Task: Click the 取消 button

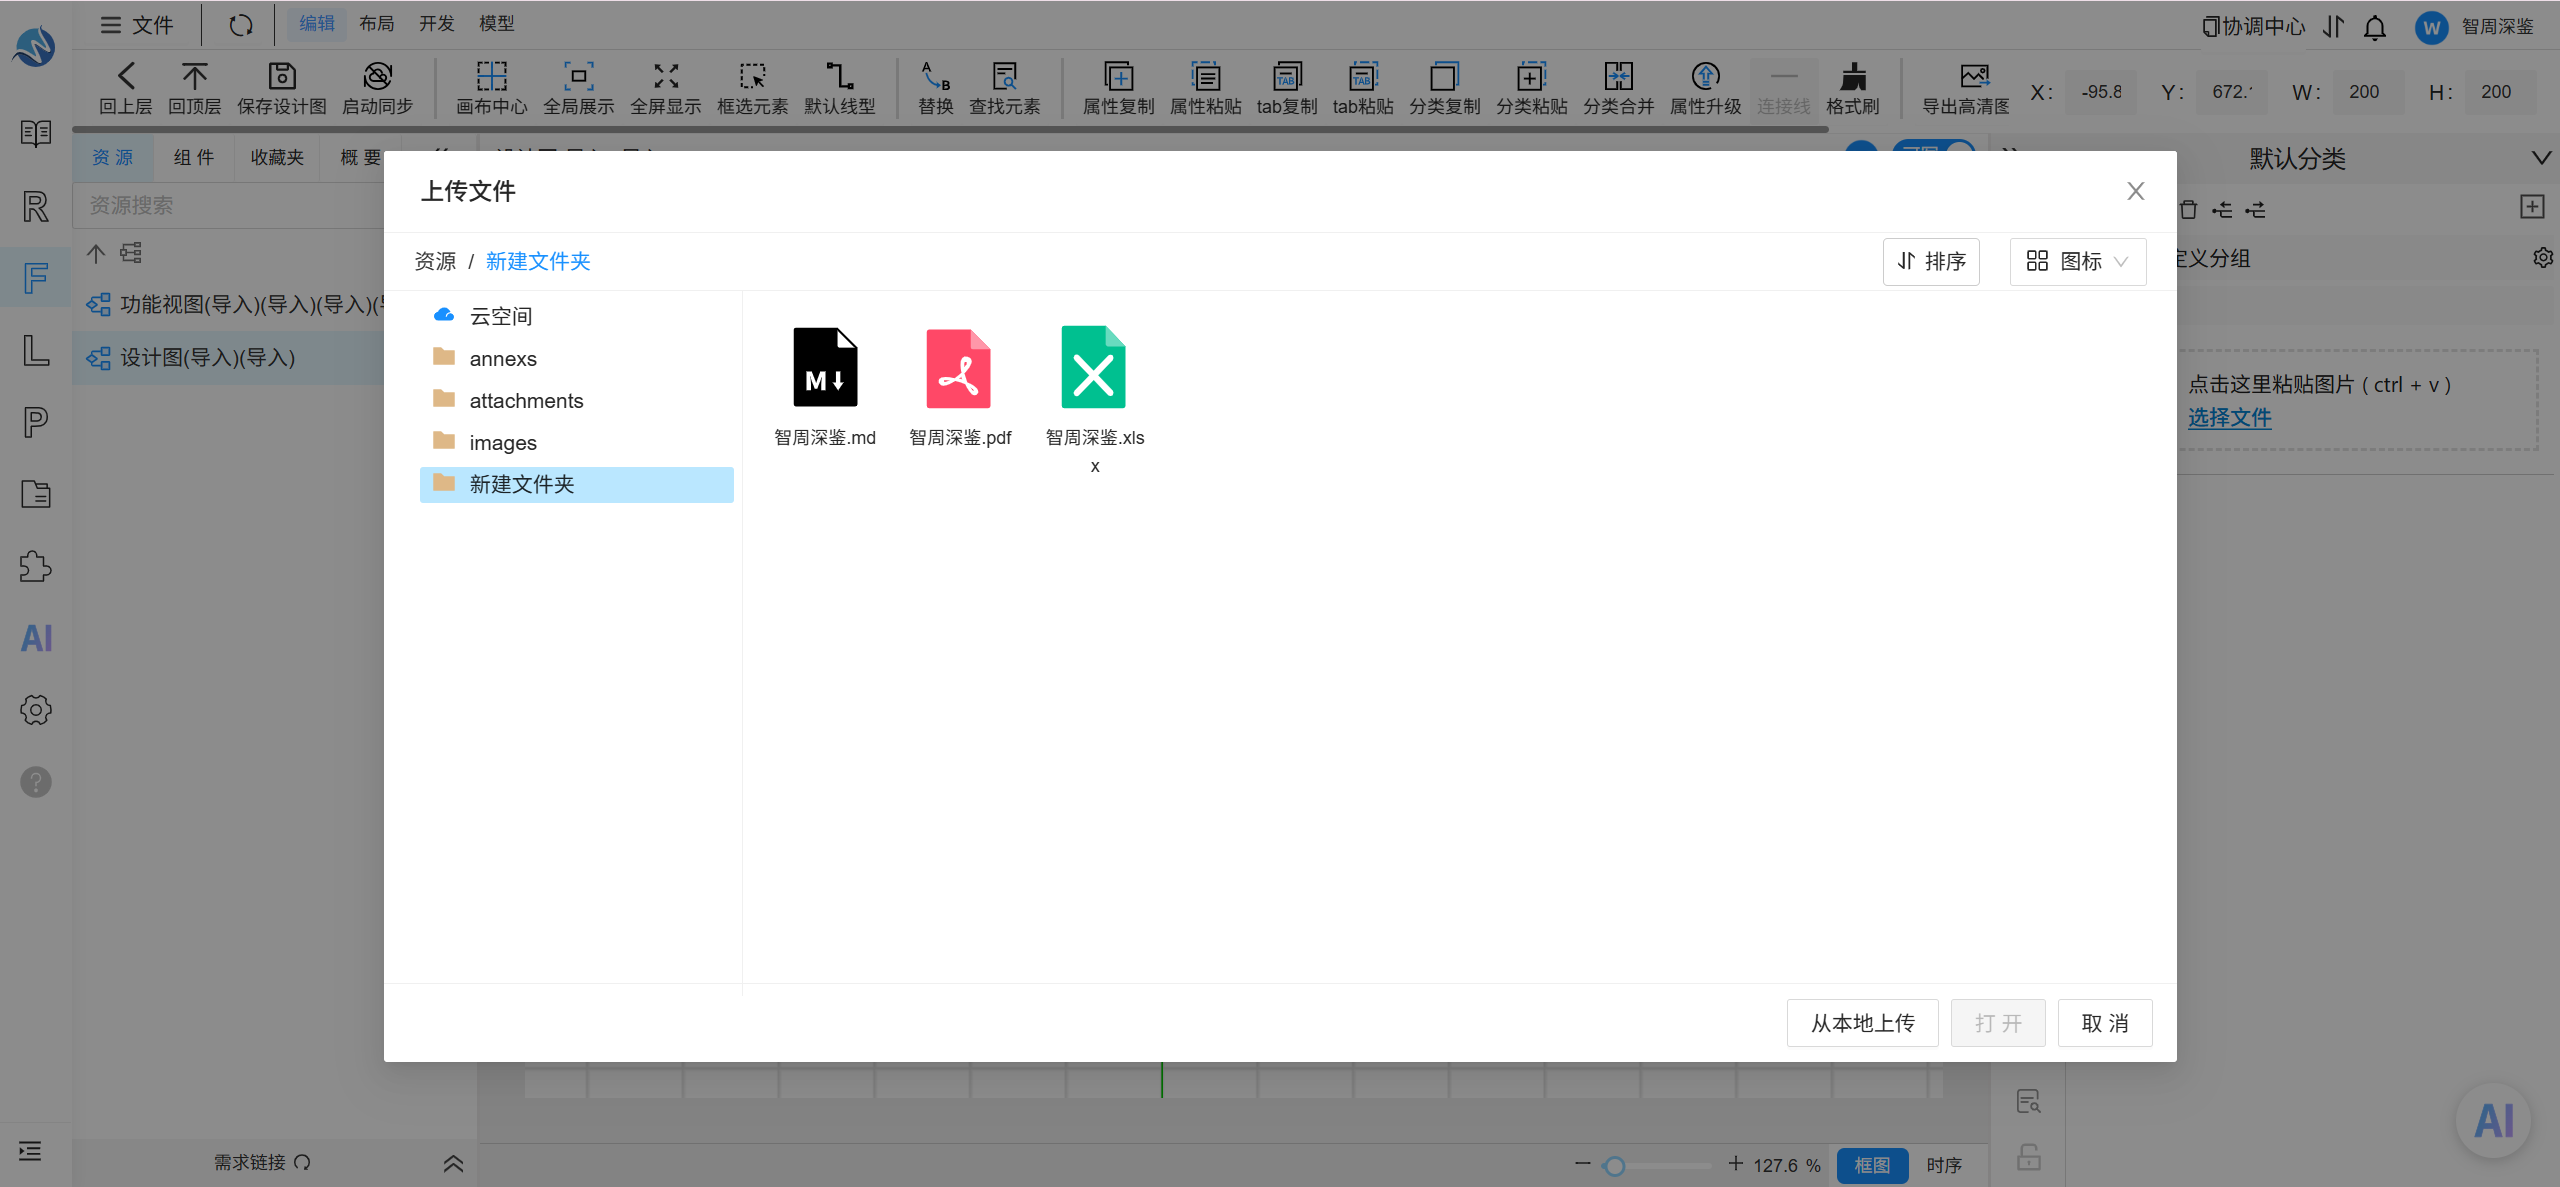Action: [2105, 1023]
